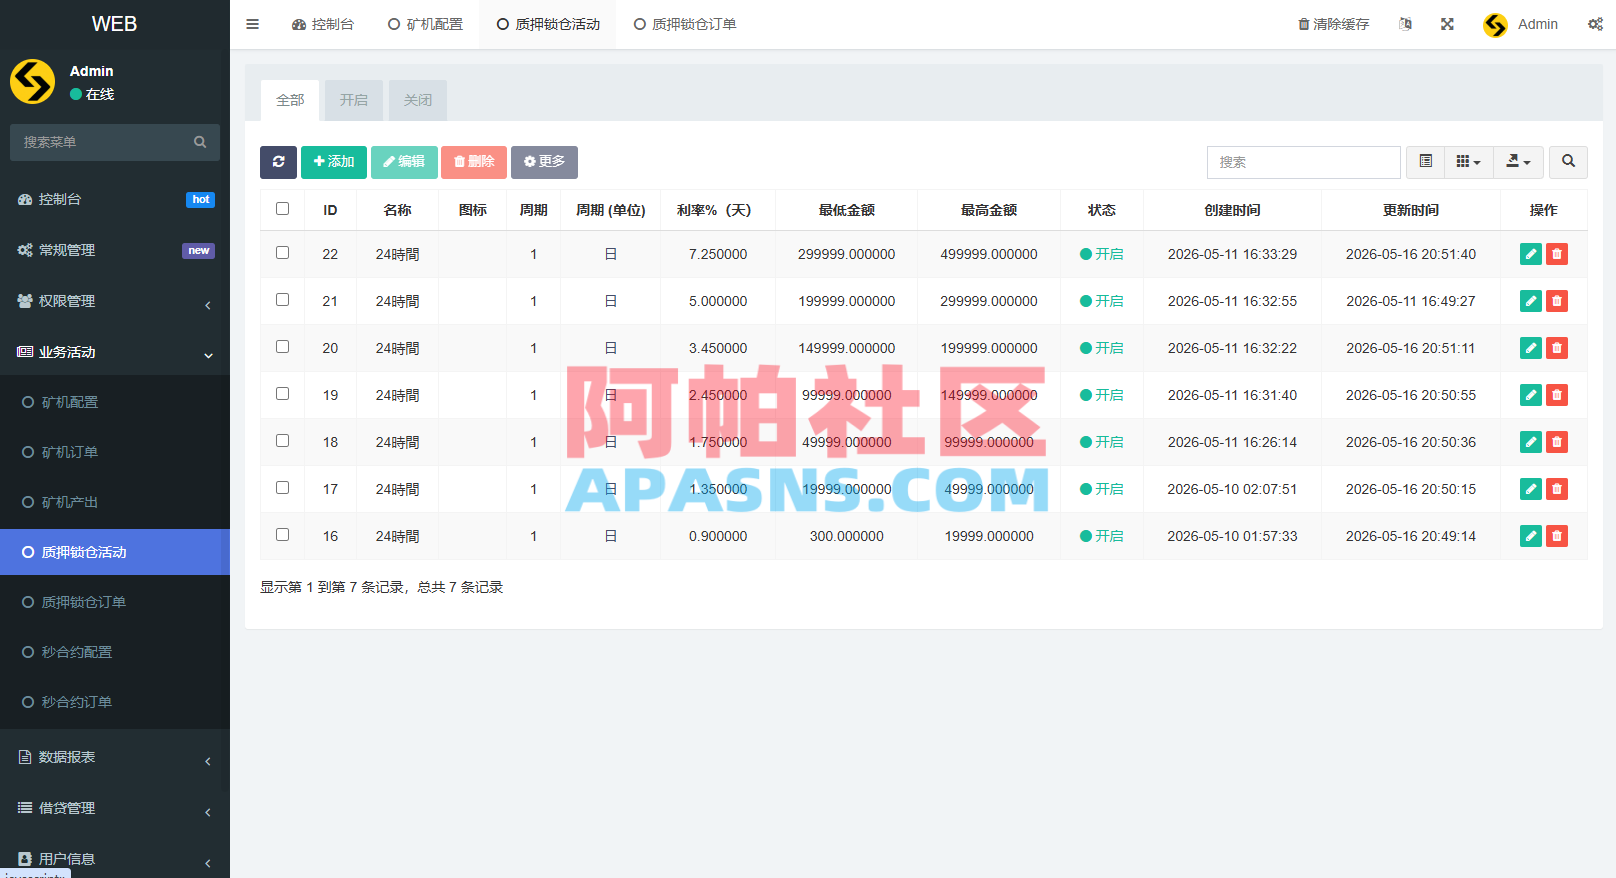
Task: Edit row ID 17 with green pencil
Action: (x=1530, y=489)
